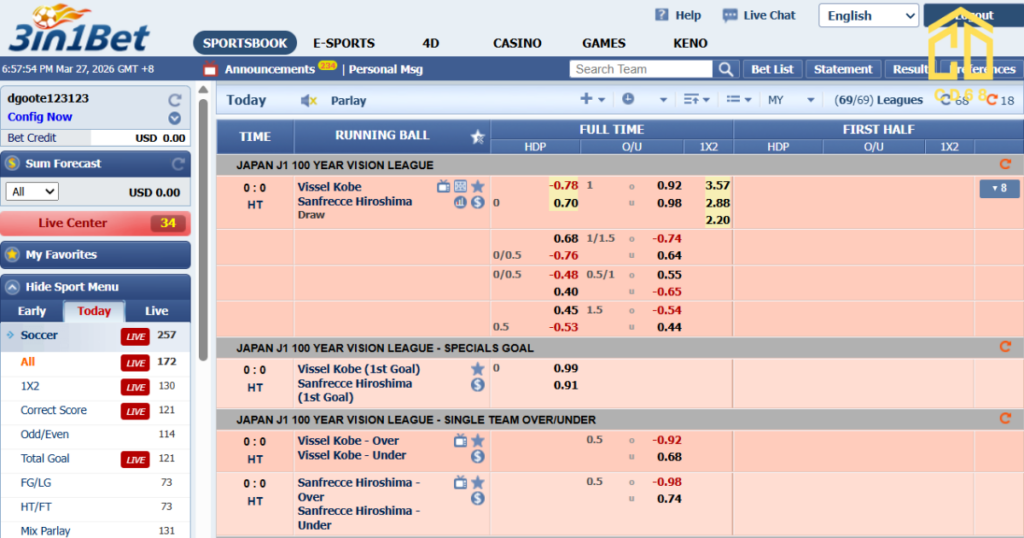This screenshot has width=1024, height=538.
Task: Open the MY odds type dropdown
Action: point(786,100)
